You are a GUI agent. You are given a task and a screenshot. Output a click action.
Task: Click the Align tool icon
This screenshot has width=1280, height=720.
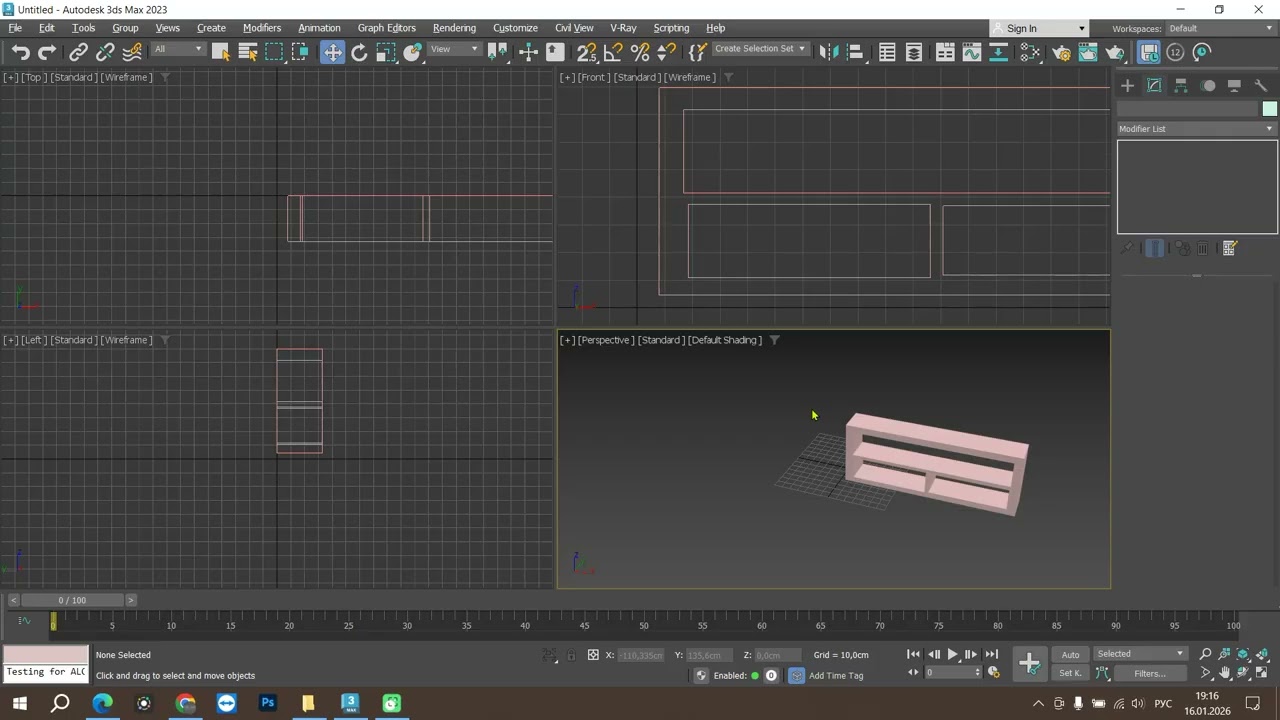tap(855, 52)
